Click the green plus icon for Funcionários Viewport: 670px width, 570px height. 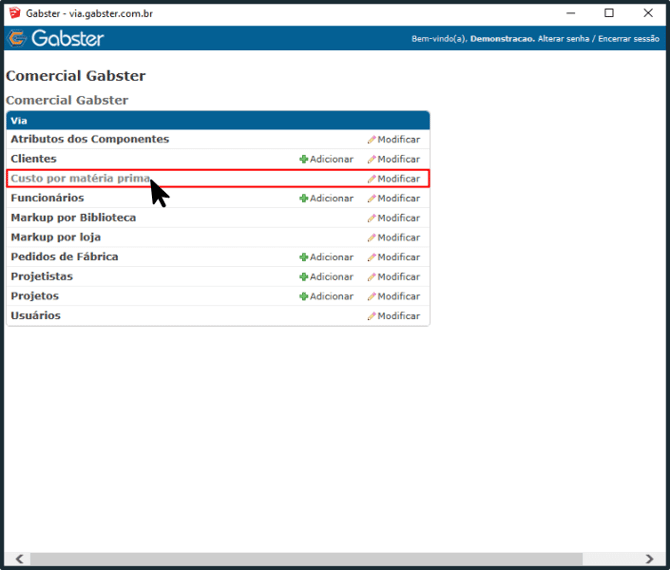(x=304, y=198)
